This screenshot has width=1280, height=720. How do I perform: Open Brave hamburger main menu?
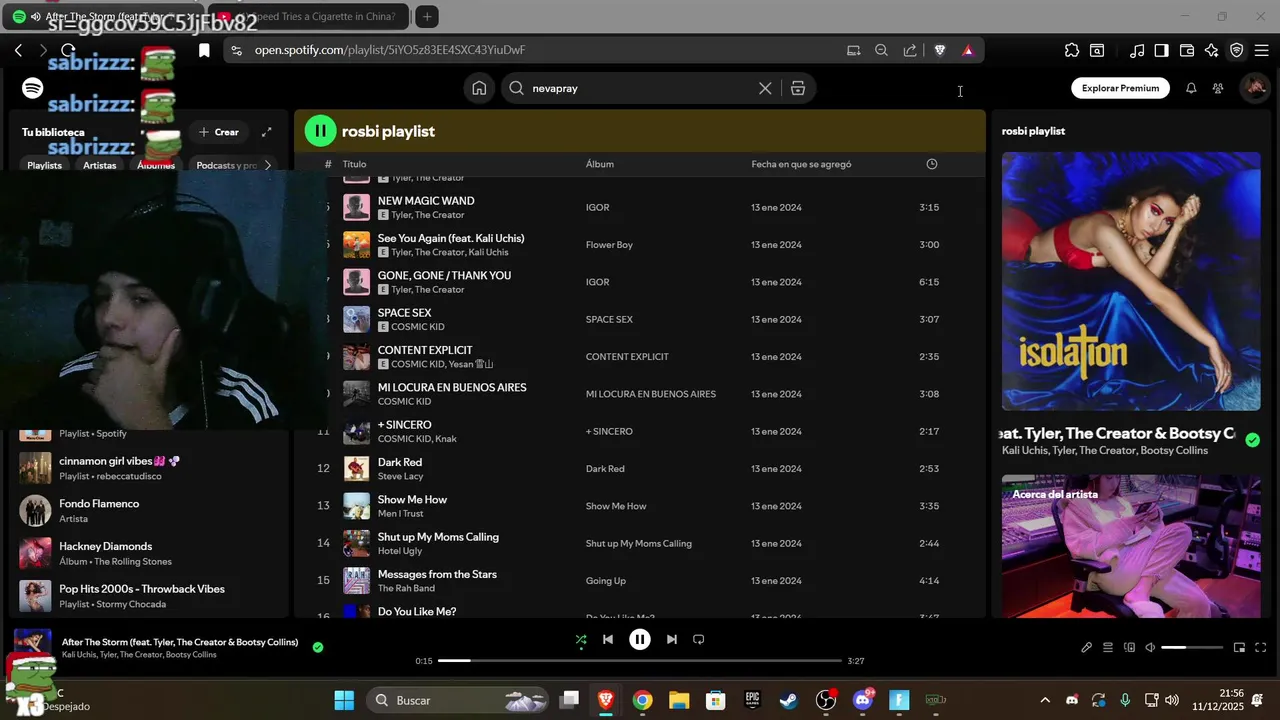(1261, 50)
